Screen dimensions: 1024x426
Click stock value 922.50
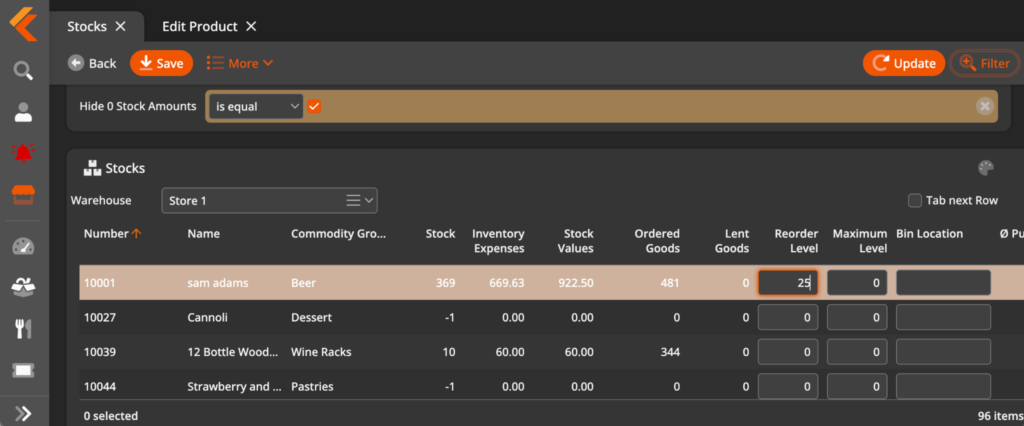[x=576, y=283]
